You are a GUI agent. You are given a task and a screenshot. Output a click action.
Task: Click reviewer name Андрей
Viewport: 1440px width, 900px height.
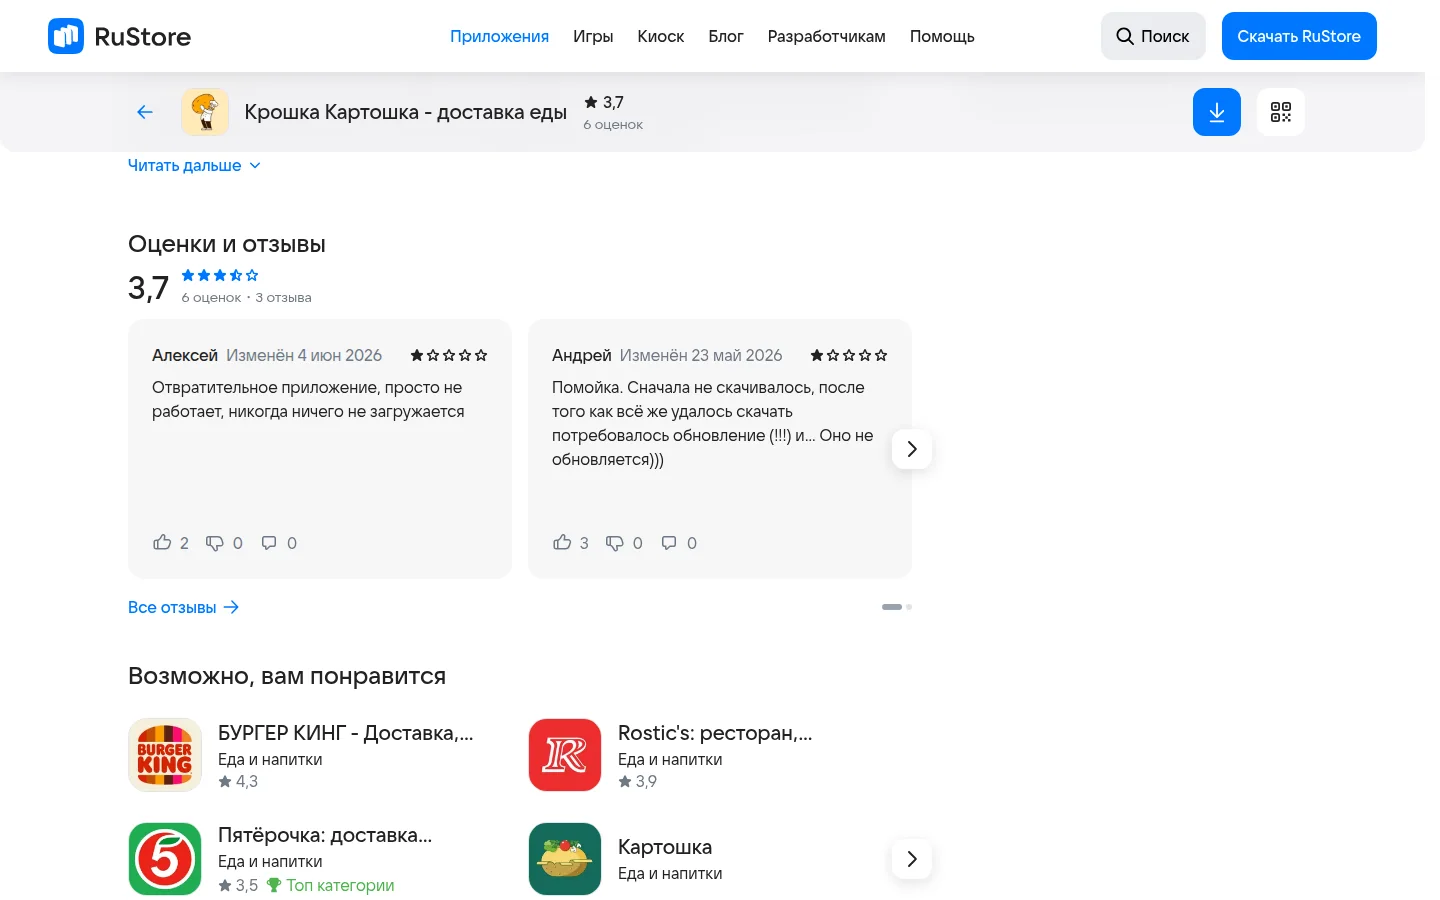pyautogui.click(x=582, y=355)
